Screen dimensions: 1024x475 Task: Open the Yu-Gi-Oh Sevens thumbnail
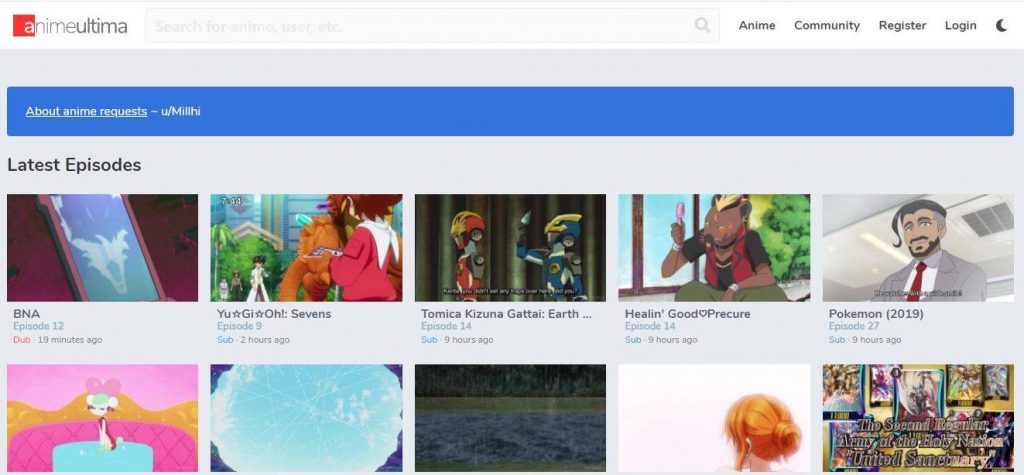(306, 248)
